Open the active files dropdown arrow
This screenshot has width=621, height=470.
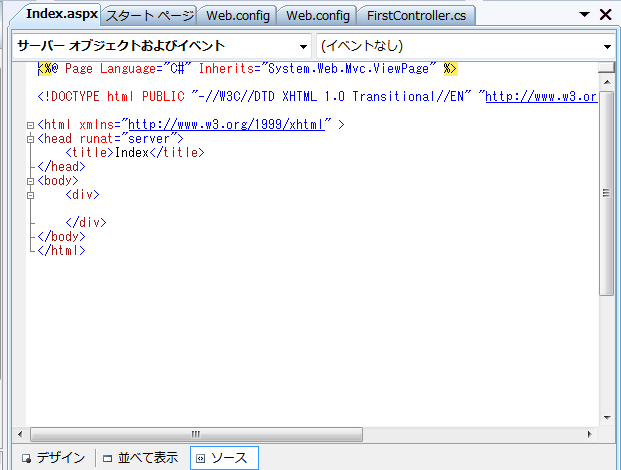(x=584, y=15)
